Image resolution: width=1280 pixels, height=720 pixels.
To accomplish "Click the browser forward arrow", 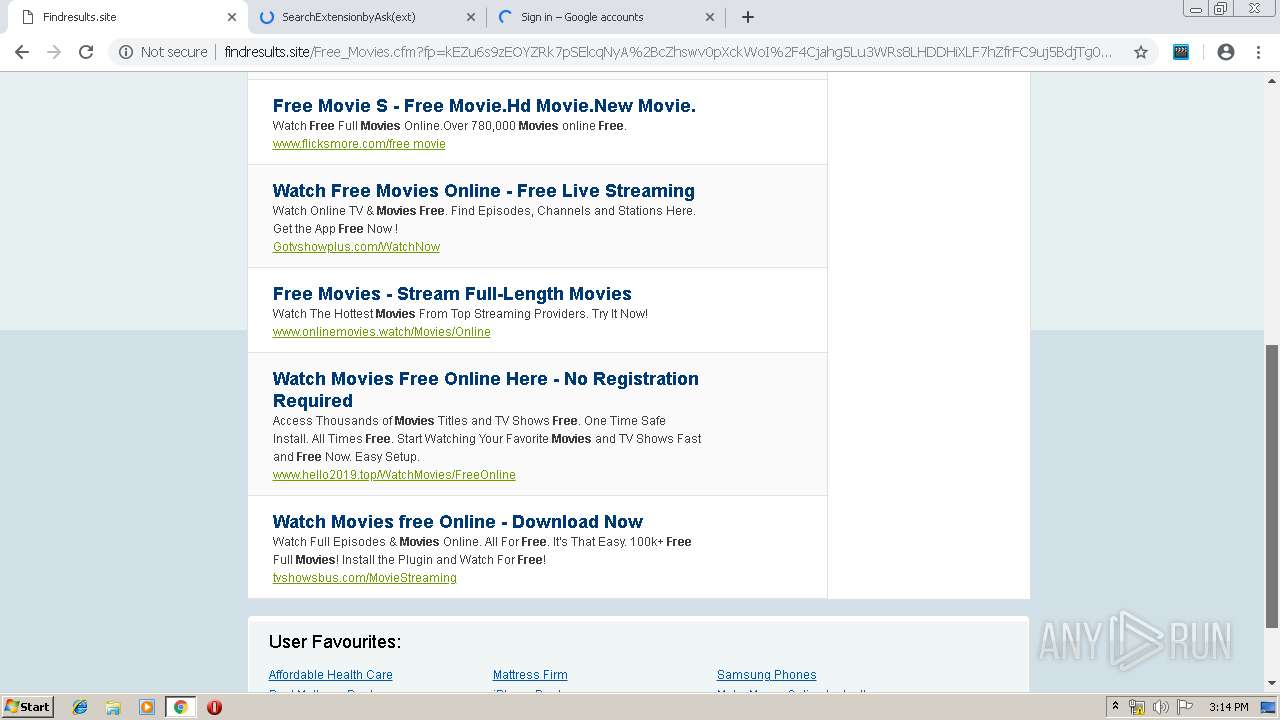I will (54, 52).
